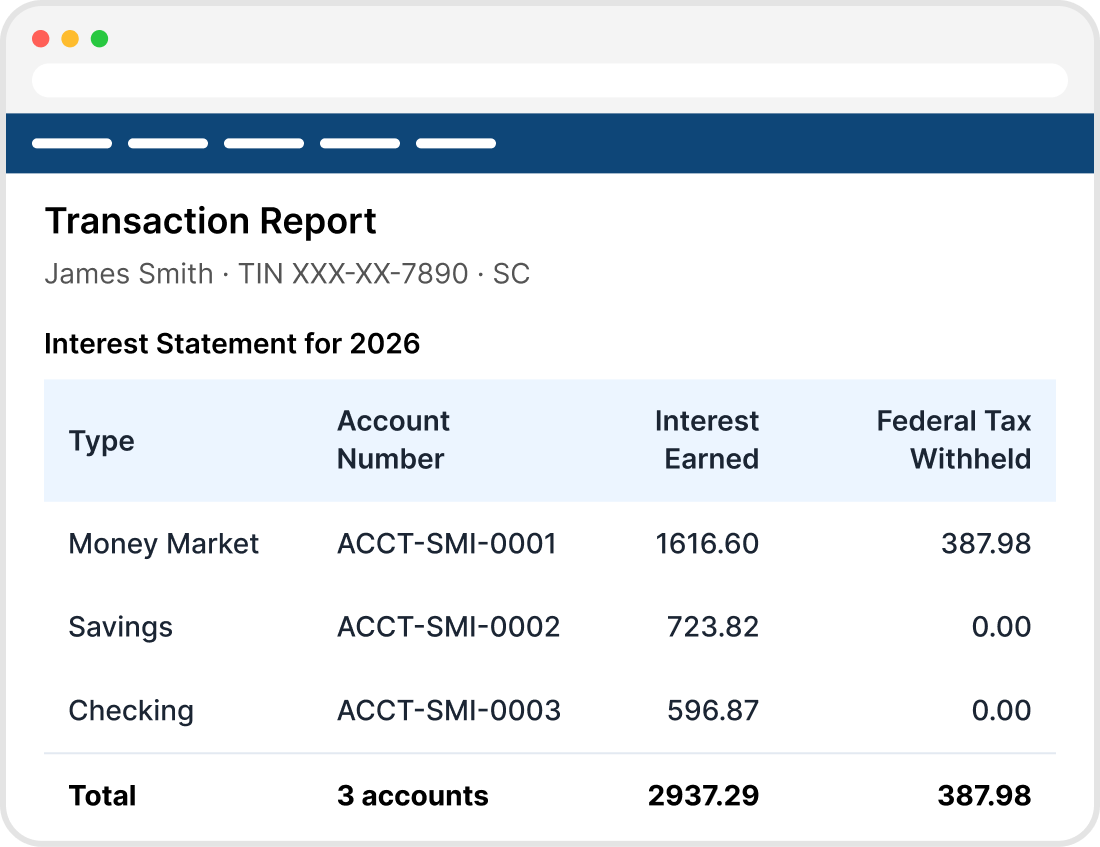
Task: Click "James Smith · TIN XXX-XX-7890 · SC" line
Action: (287, 274)
